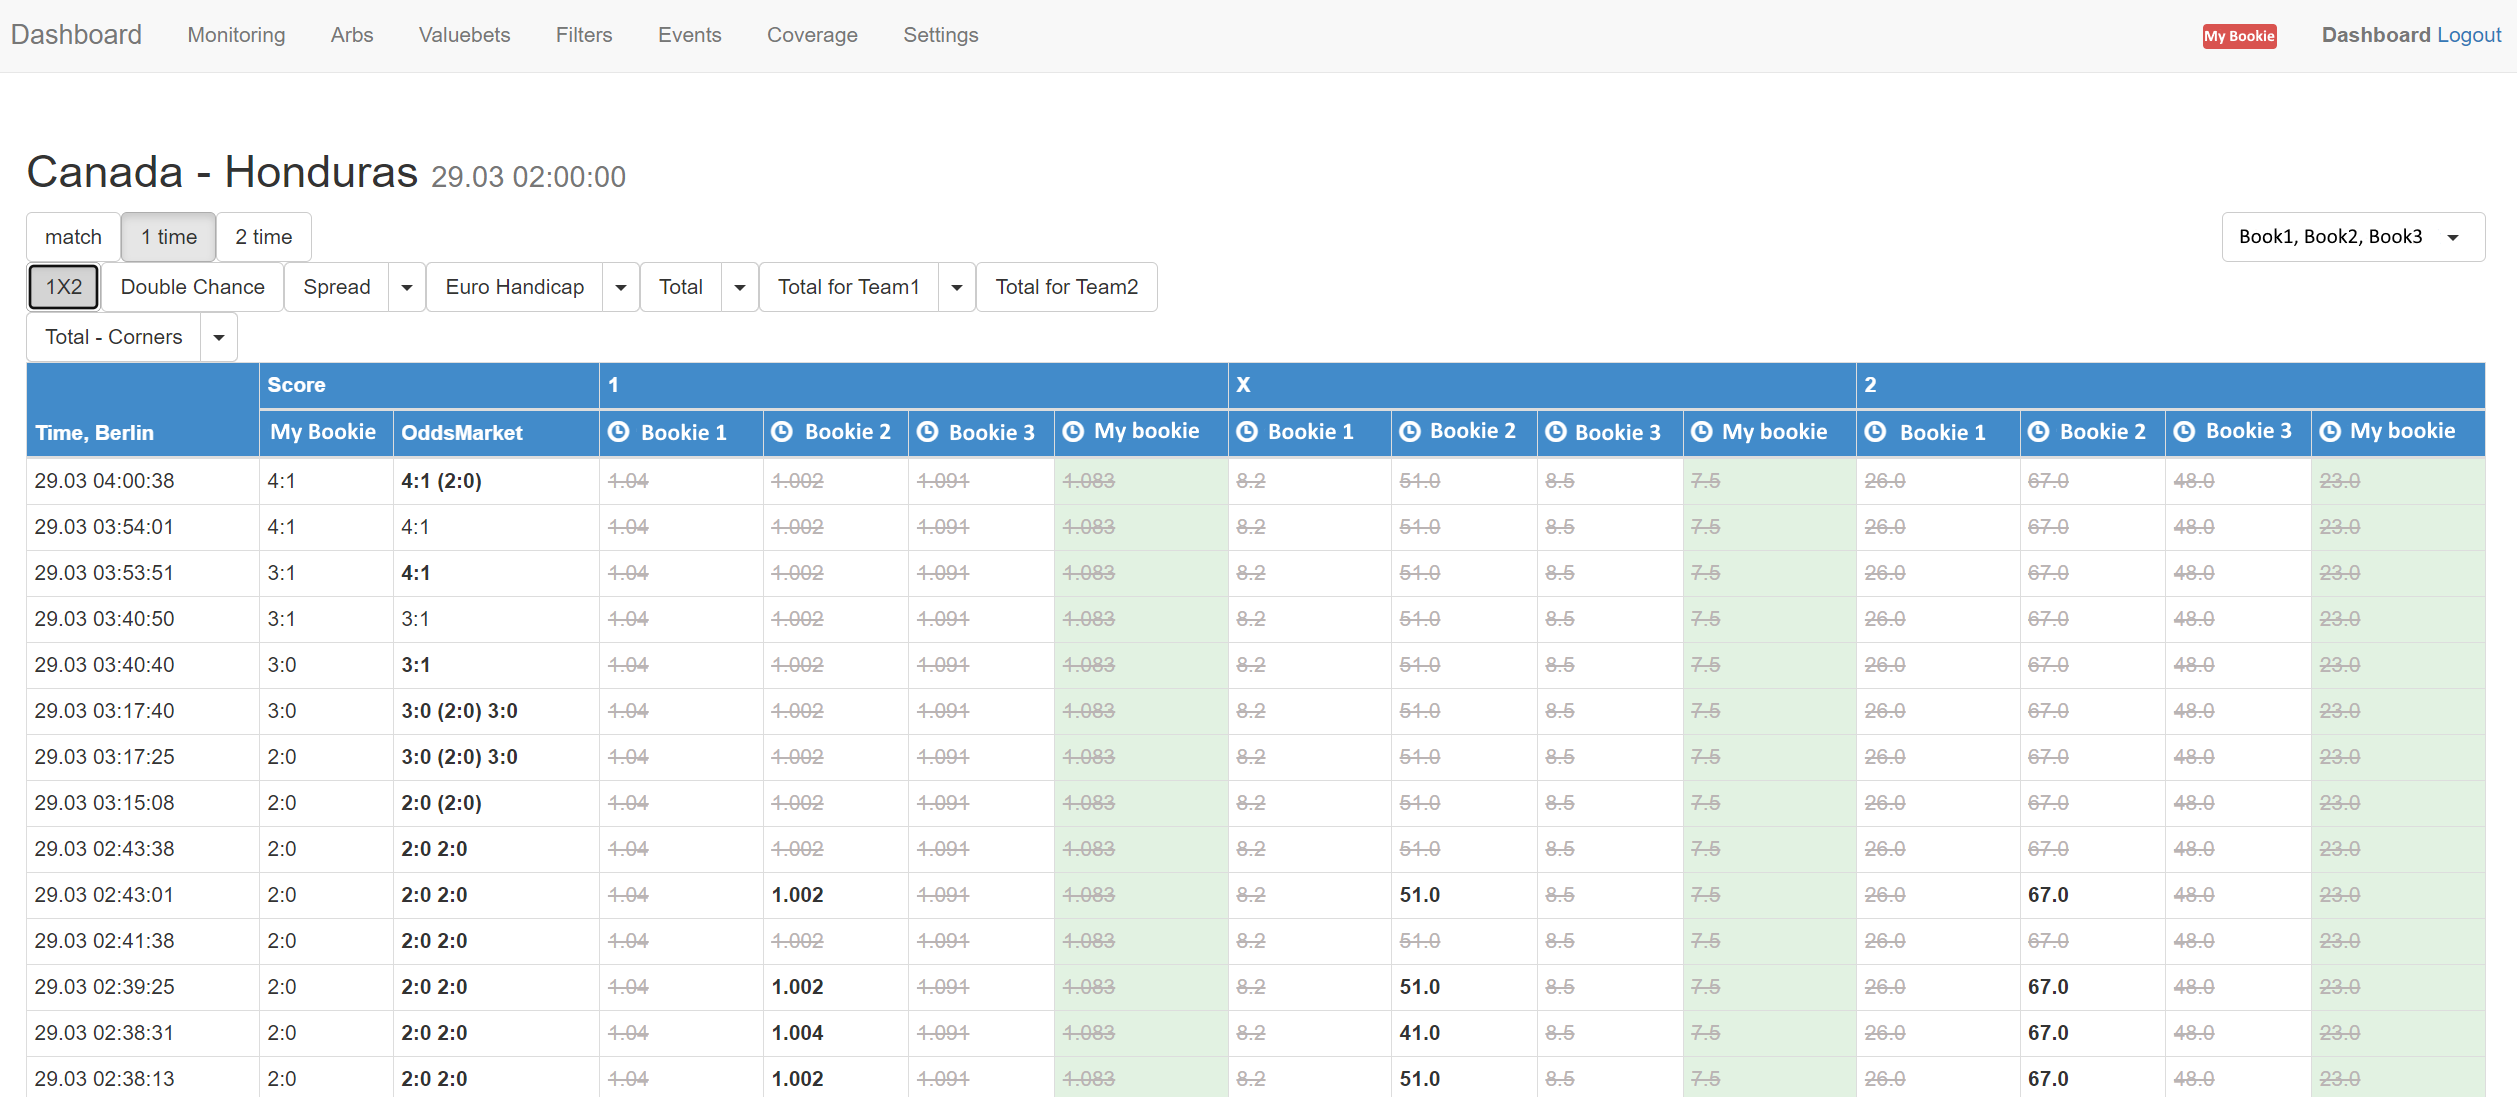Expand the Total dropdown arrow

tap(740, 287)
